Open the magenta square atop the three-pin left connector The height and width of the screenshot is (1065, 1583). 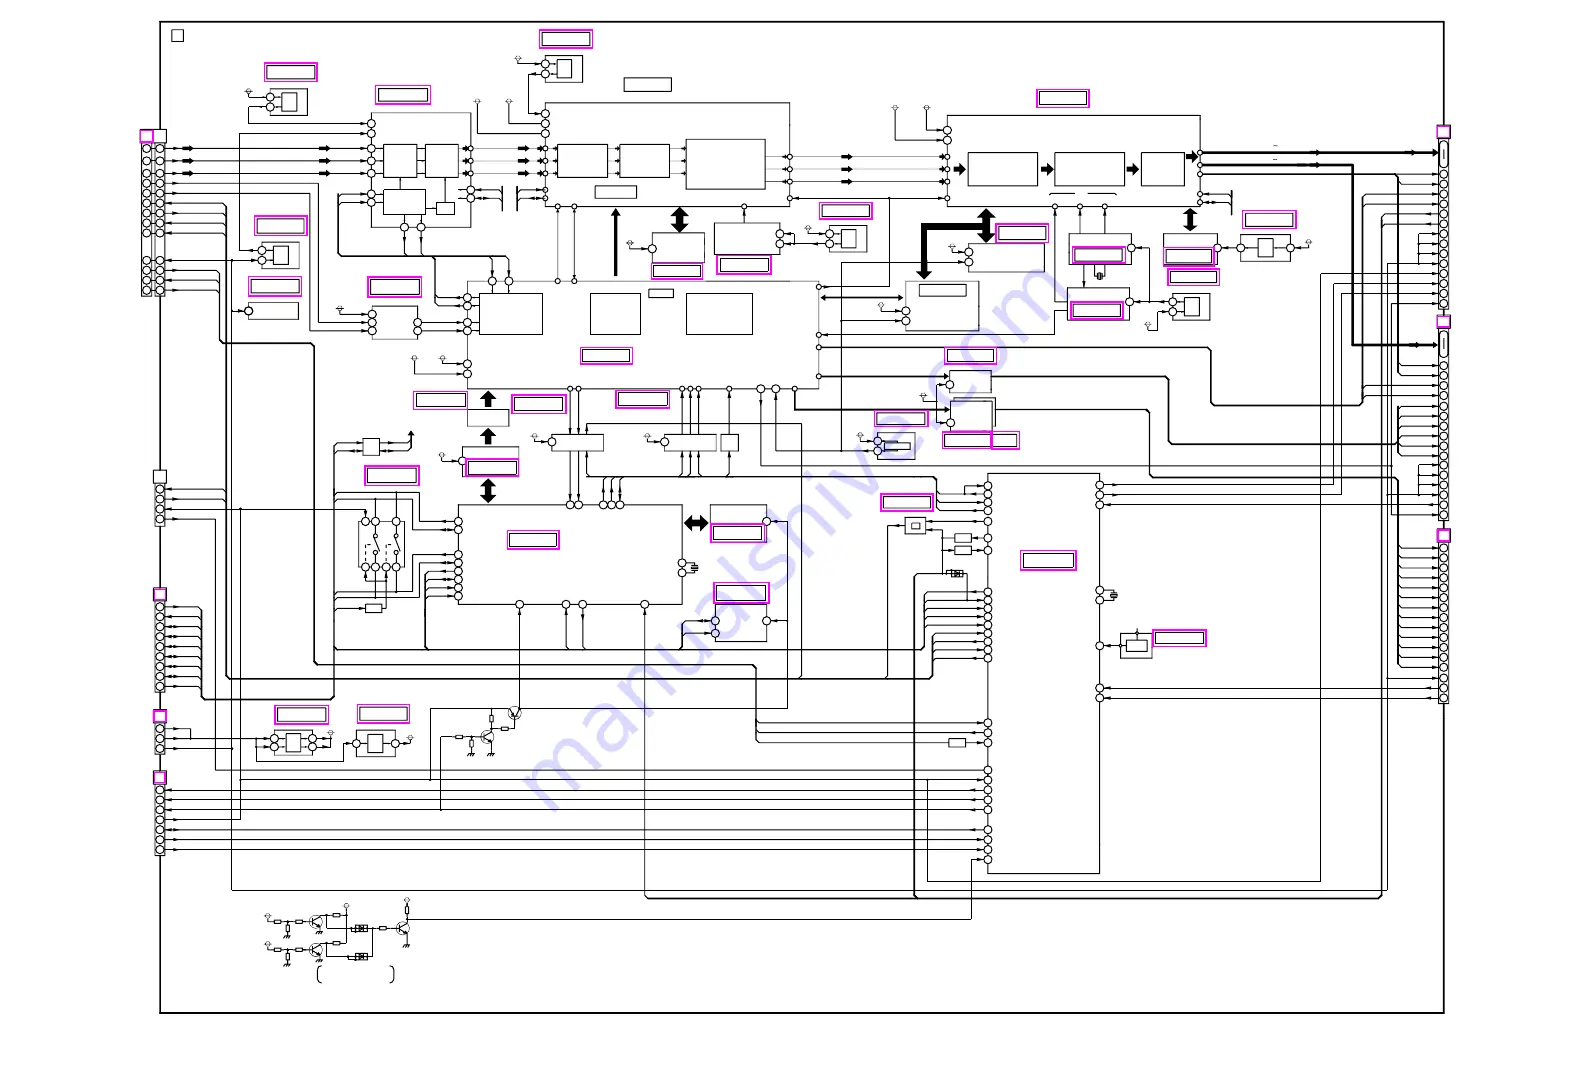tap(159, 716)
